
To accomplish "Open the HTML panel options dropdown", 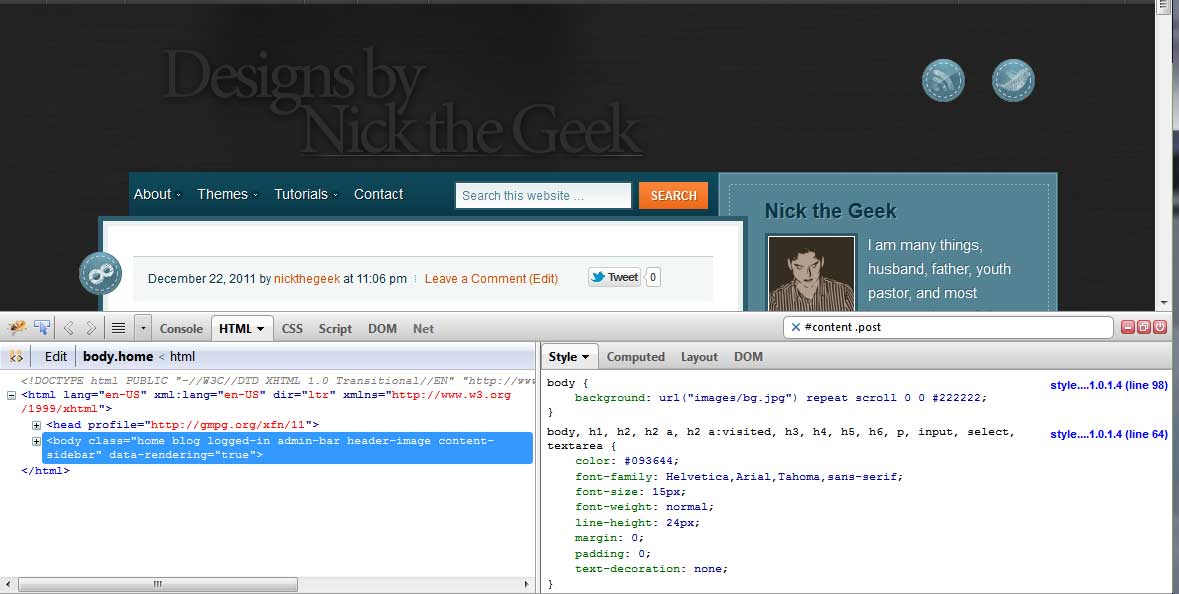I will coord(260,329).
